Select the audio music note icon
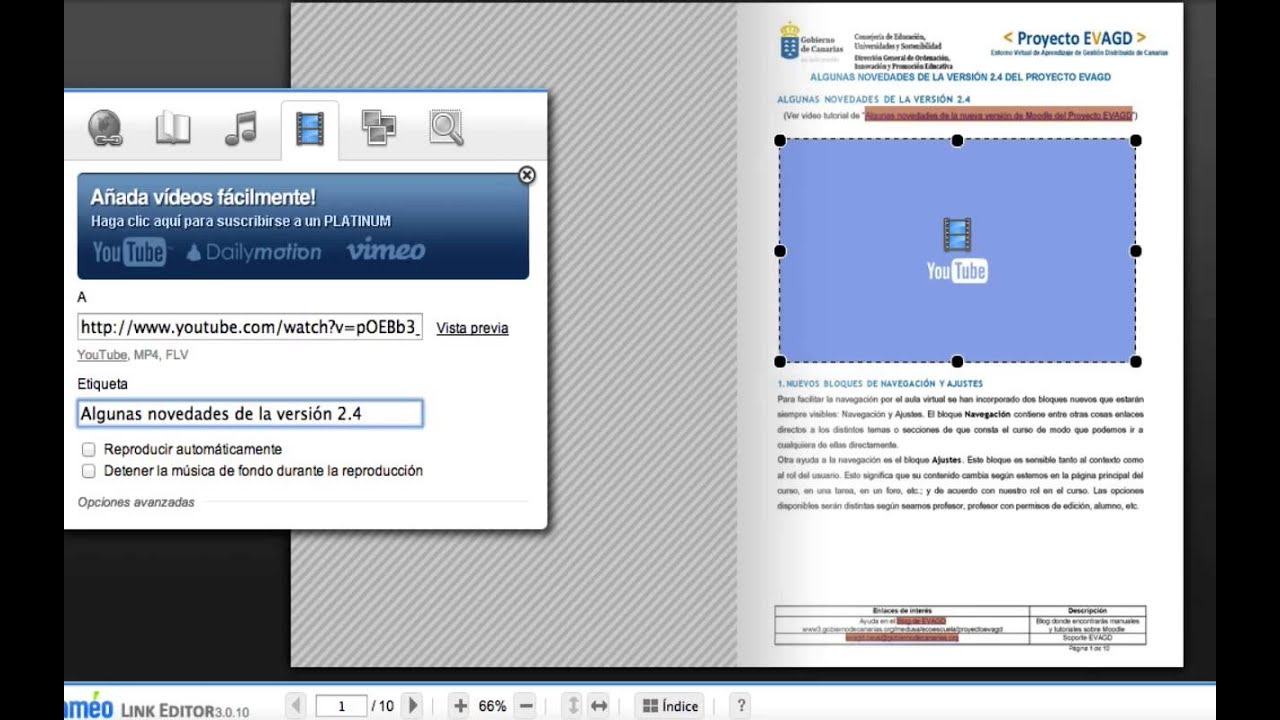1280x720 pixels. coord(241,129)
